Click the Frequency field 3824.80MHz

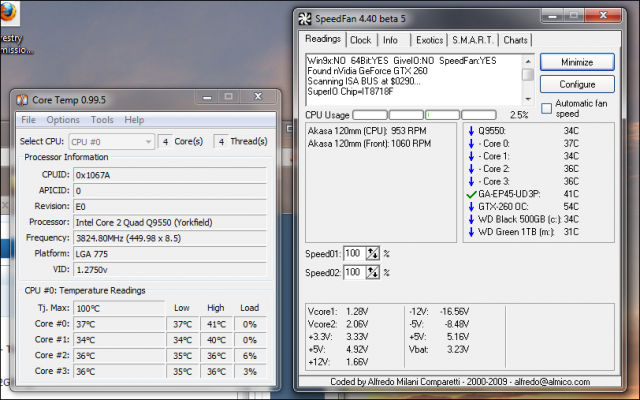[170, 238]
